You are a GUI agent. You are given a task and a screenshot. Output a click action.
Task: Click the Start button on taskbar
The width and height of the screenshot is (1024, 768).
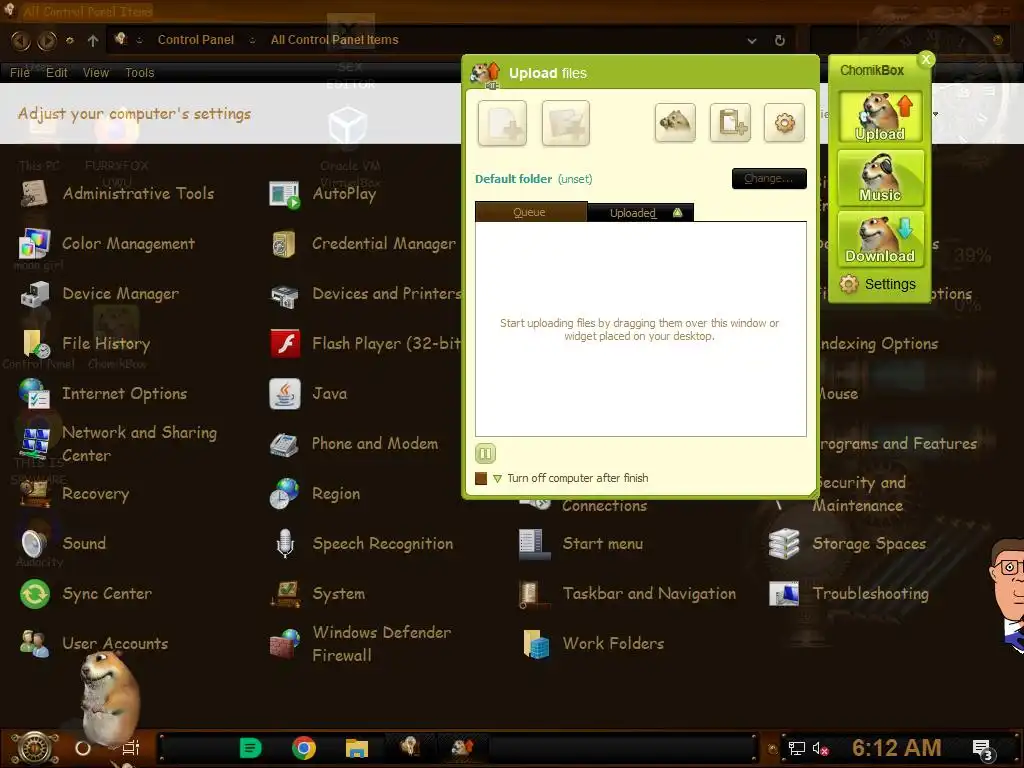point(35,748)
